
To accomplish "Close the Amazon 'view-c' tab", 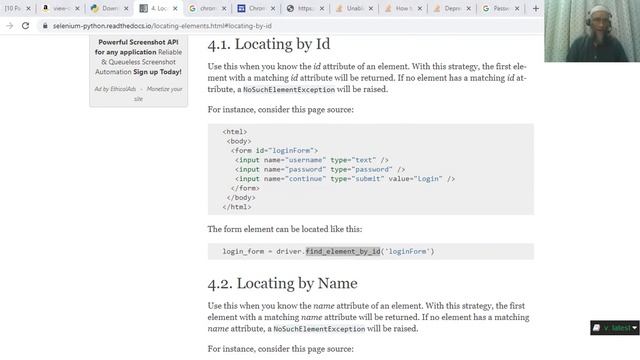I will (77, 8).
